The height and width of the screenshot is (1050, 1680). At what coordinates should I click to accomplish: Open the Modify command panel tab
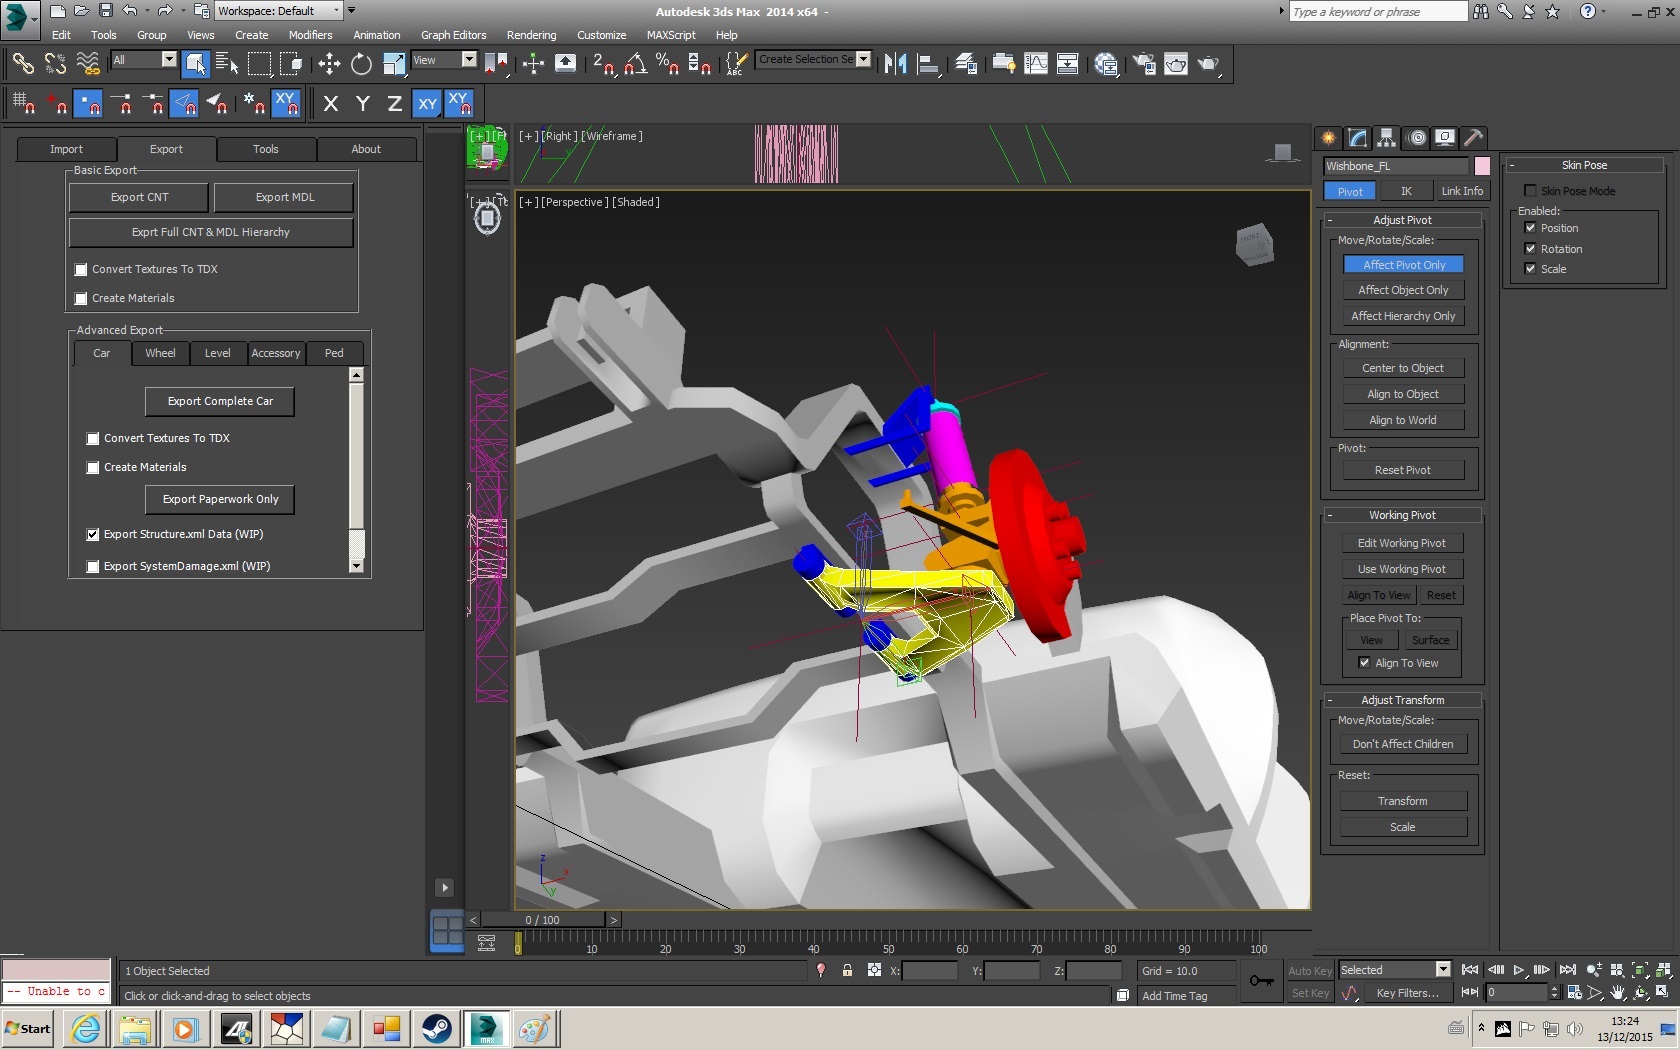(1357, 138)
